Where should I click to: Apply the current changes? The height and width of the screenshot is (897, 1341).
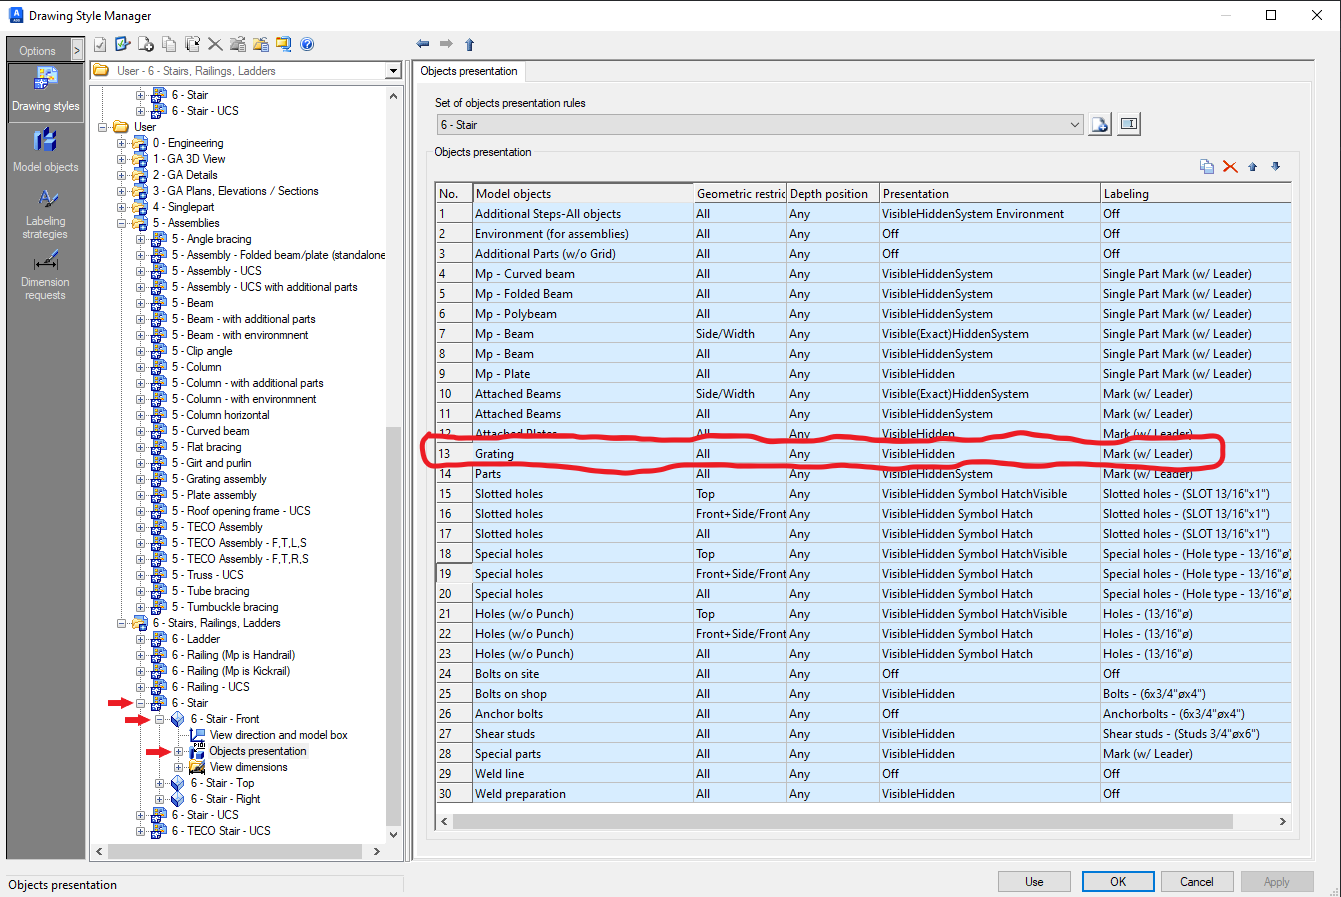click(1277, 881)
